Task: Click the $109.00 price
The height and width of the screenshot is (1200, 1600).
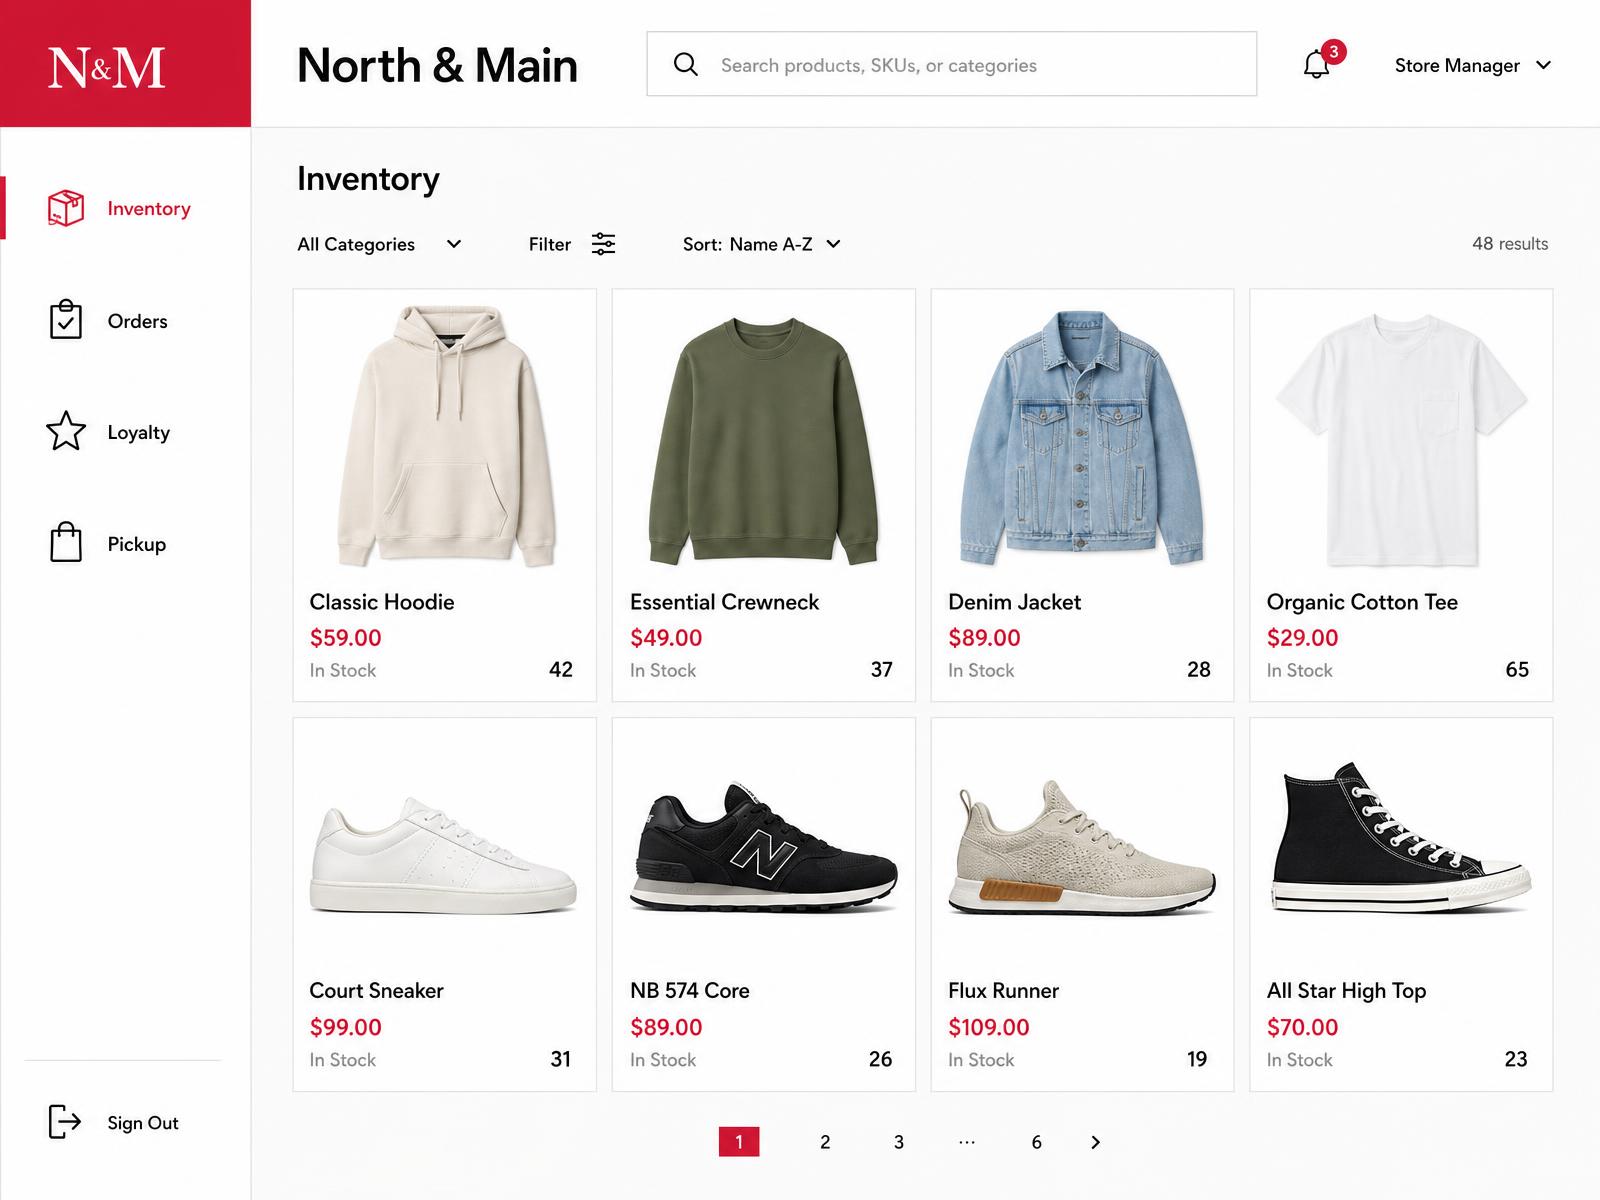Action: click(989, 1027)
